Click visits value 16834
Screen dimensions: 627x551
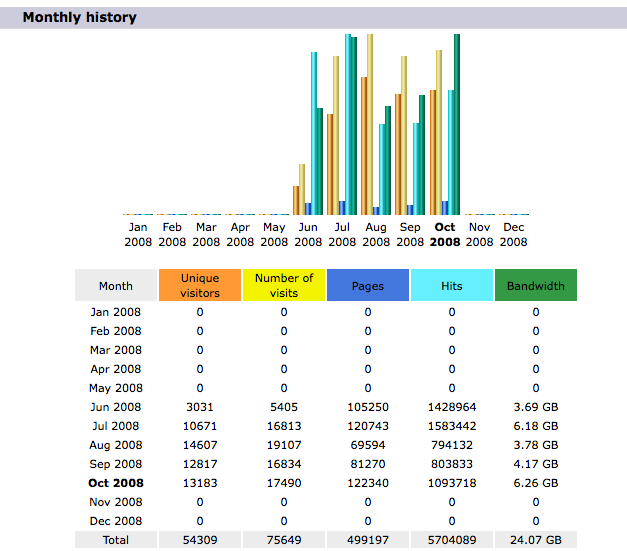[x=284, y=464]
